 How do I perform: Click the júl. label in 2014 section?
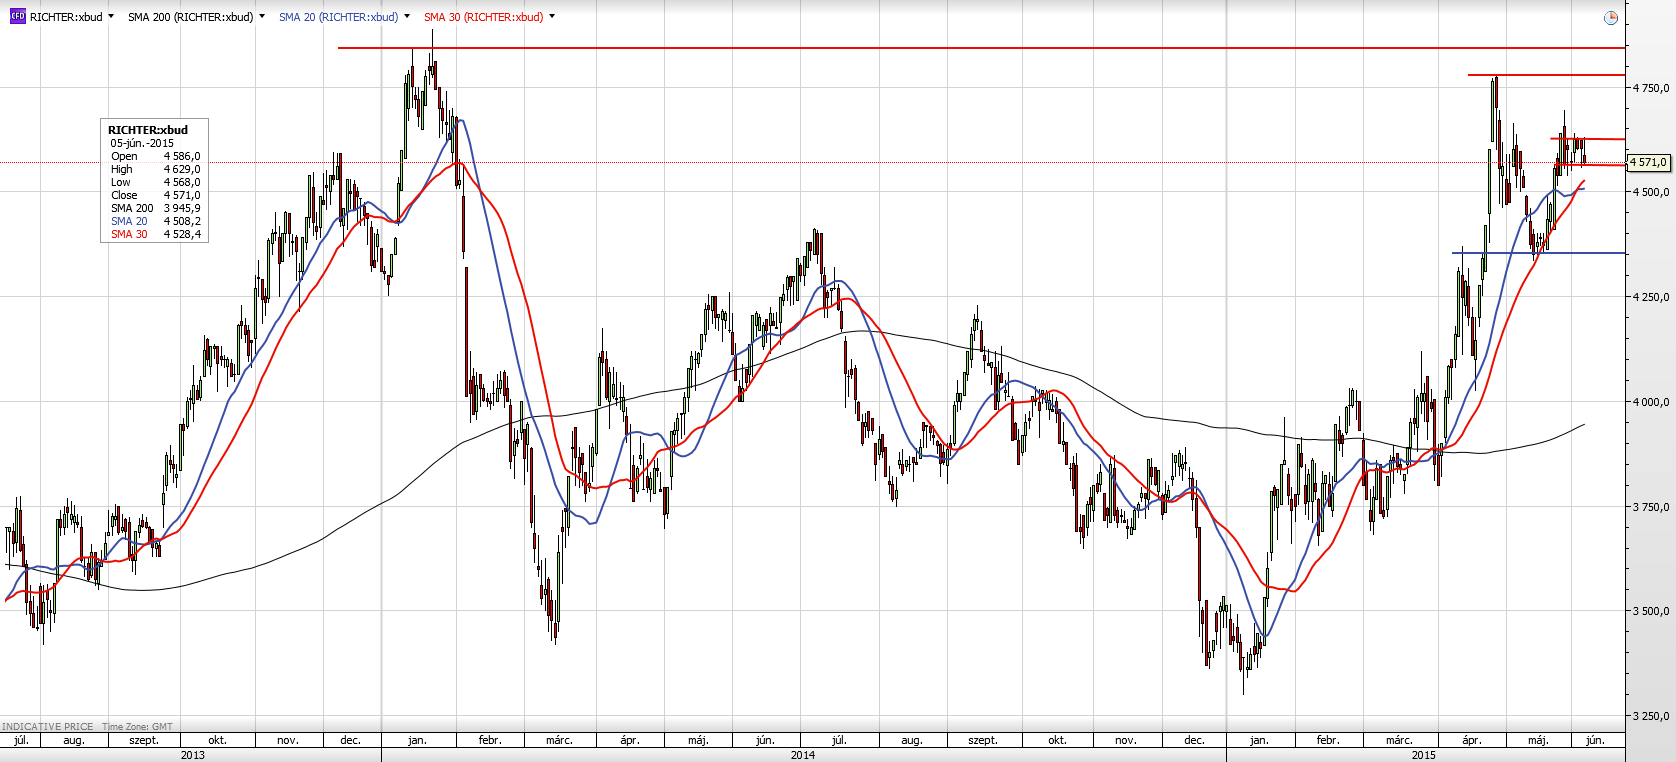[x=839, y=740]
